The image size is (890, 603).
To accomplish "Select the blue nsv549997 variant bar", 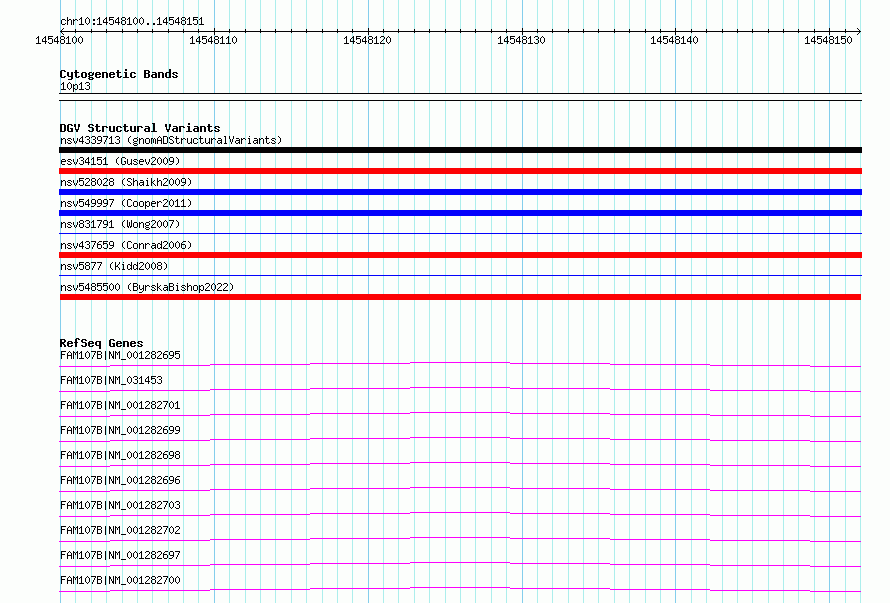I will 460,213.
